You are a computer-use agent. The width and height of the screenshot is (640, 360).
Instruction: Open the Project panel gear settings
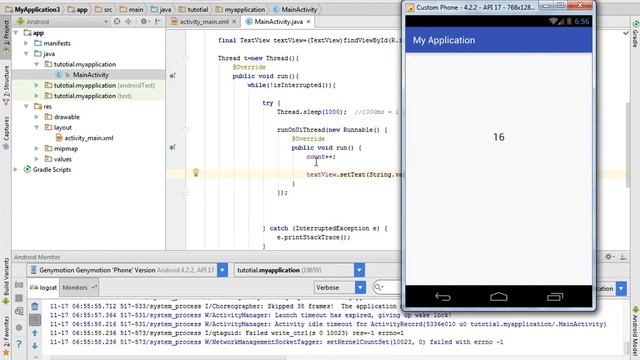coord(144,21)
